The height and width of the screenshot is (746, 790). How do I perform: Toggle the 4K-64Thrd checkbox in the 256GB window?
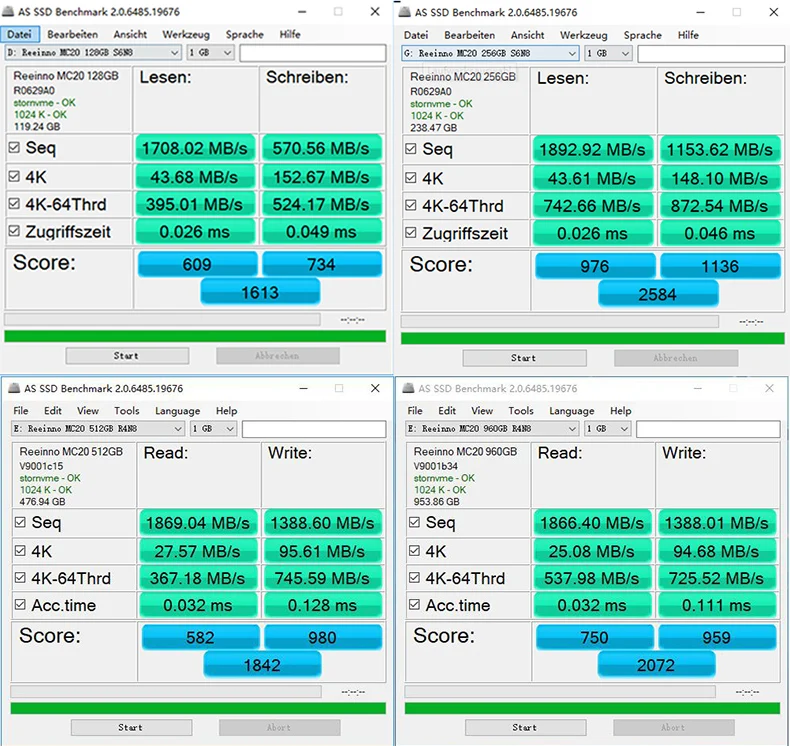point(411,205)
